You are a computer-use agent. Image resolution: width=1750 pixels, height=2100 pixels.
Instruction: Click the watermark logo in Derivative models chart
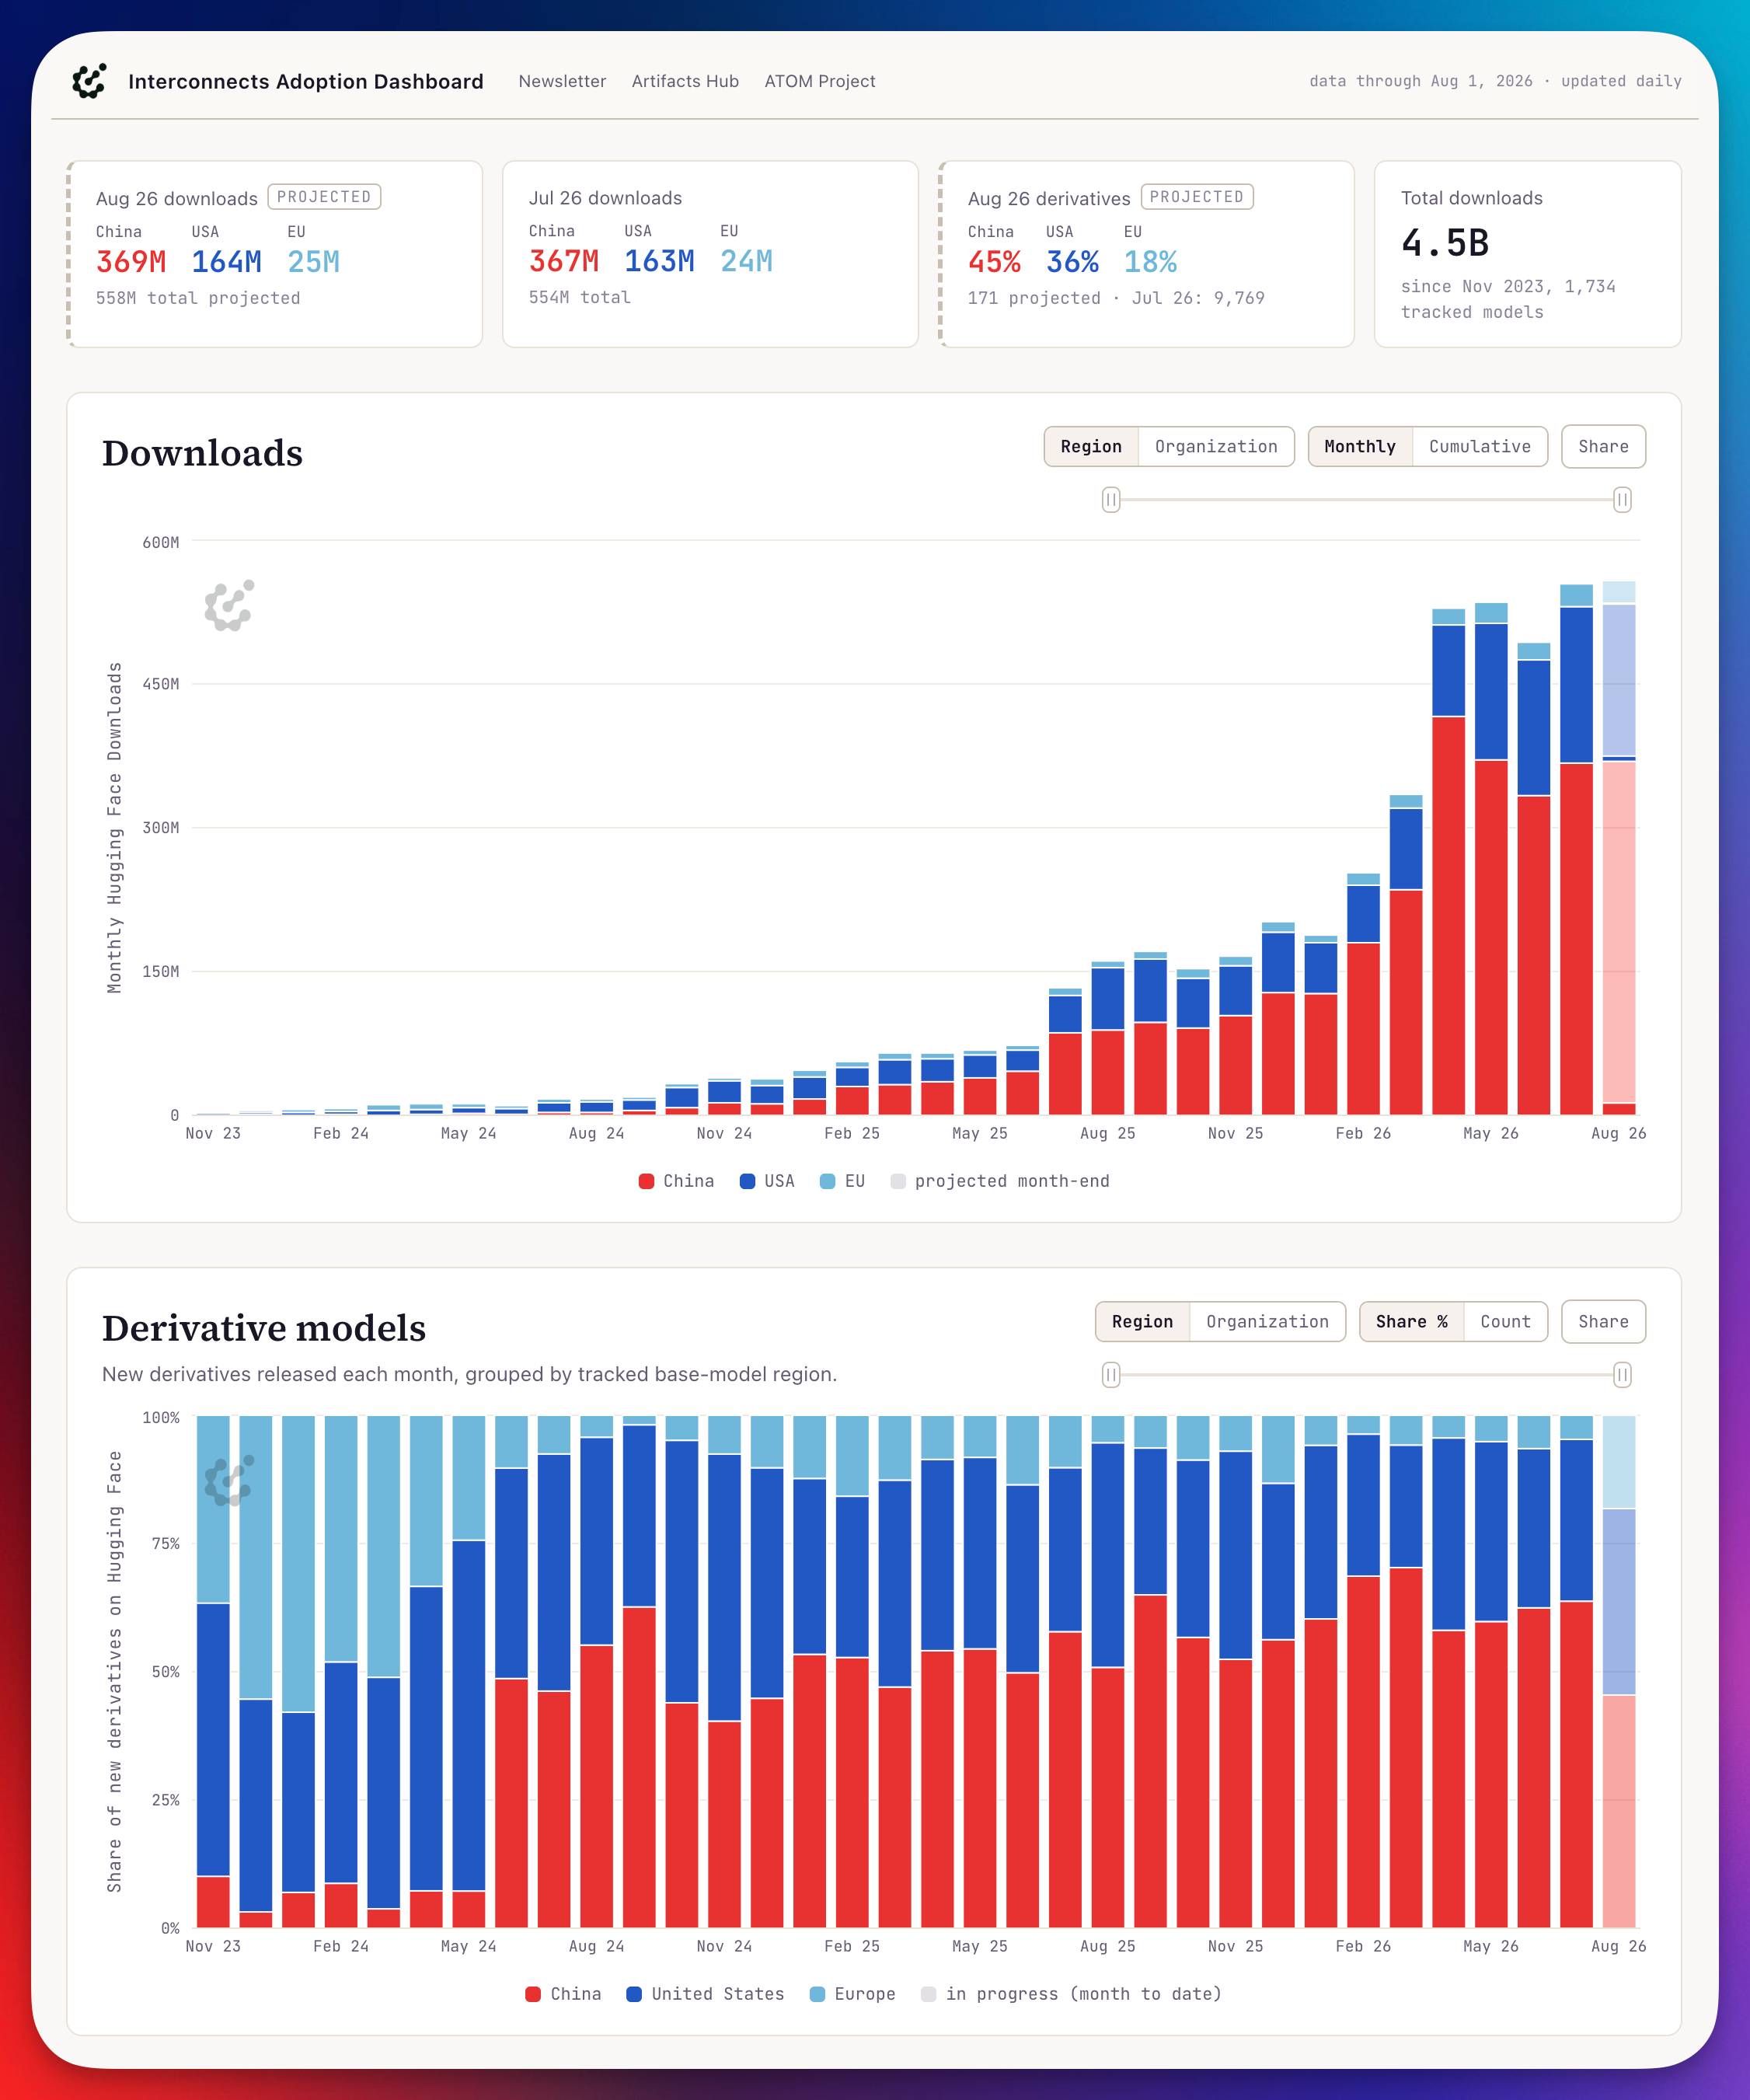pos(229,1481)
